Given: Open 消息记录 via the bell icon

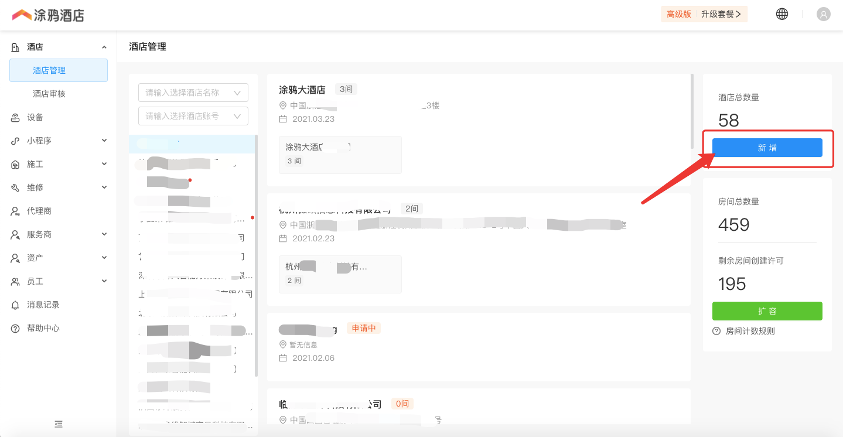Looking at the screenshot, I should pyautogui.click(x=15, y=305).
